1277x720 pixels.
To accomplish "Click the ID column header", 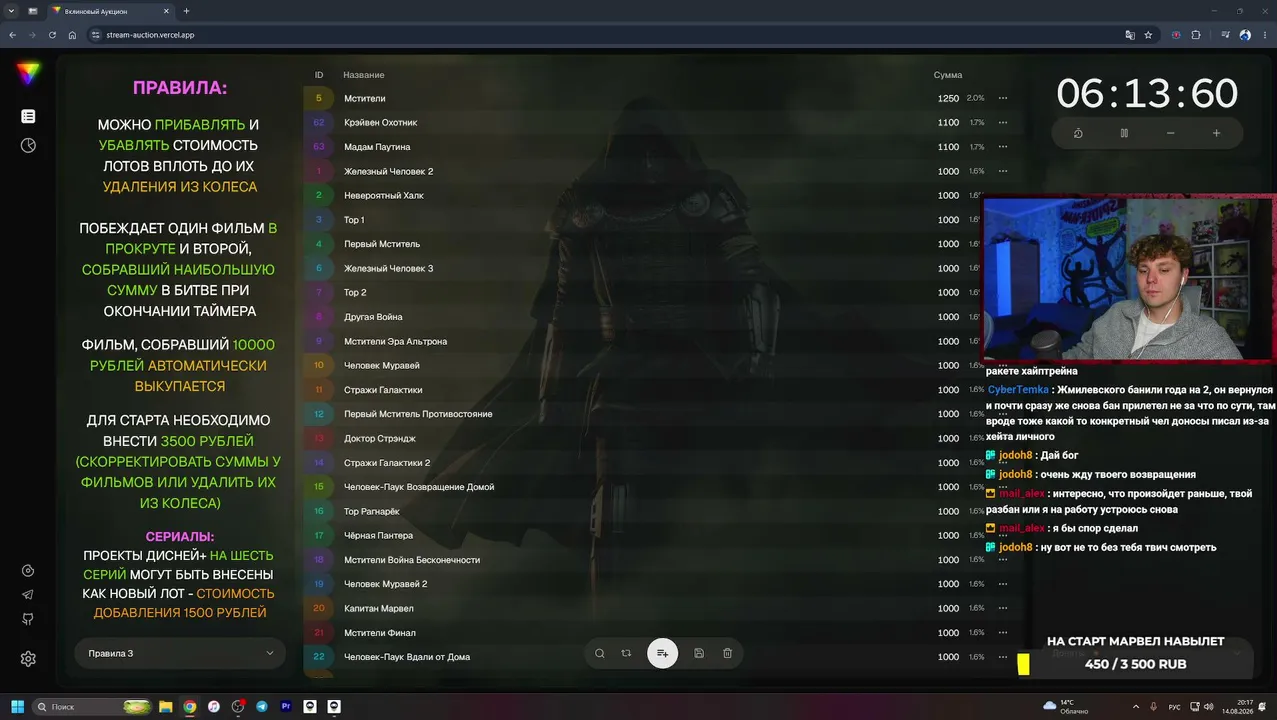I will (319, 75).
